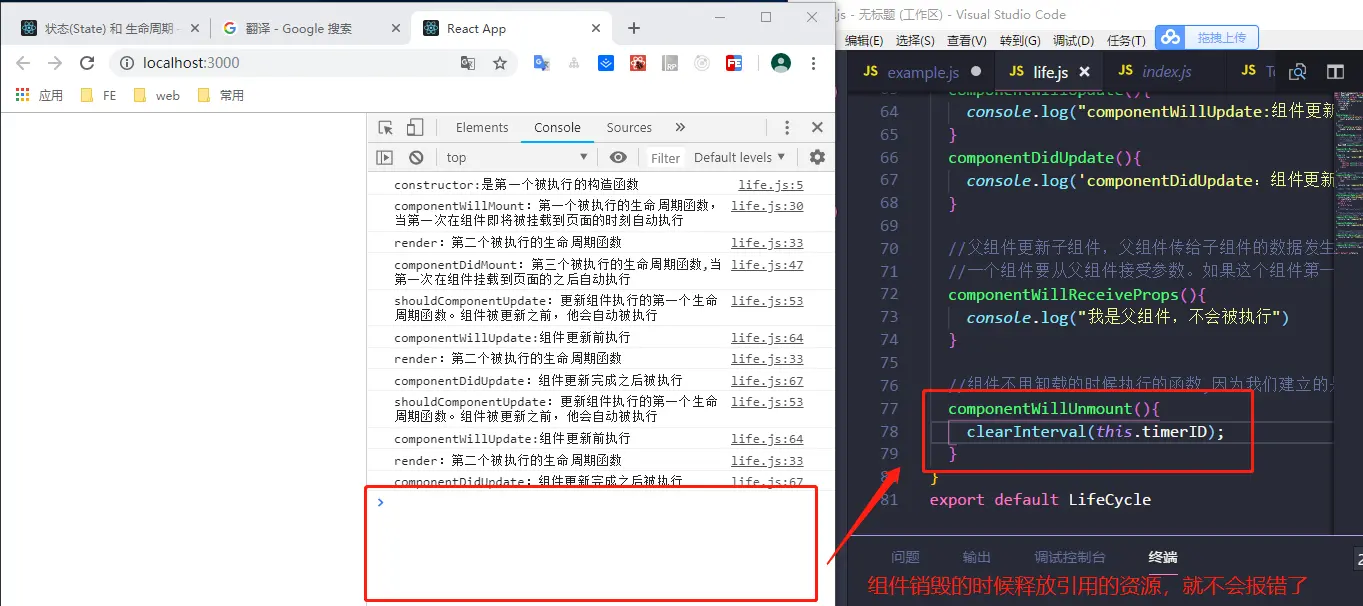Expand more DevTools tabs chevron

click(680, 127)
